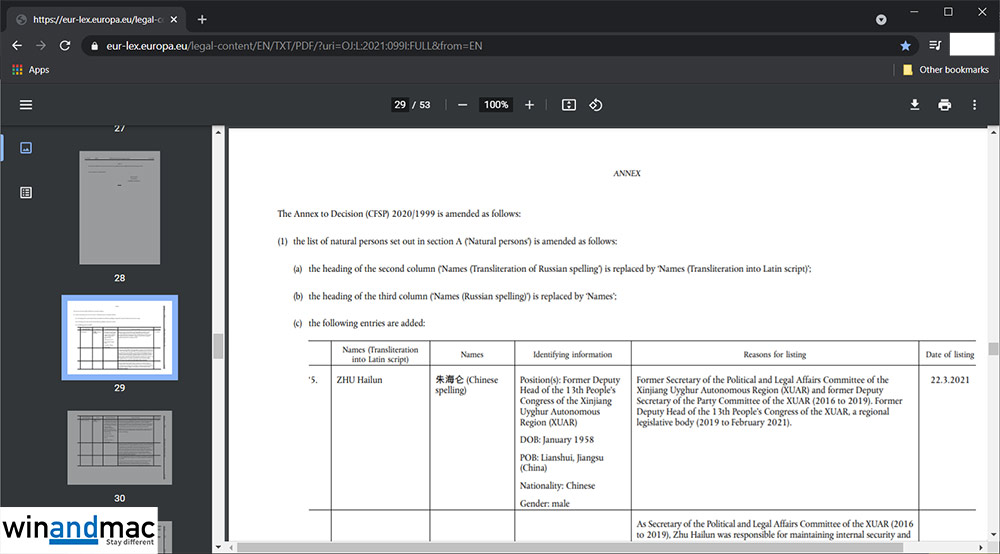This screenshot has height=554, width=1000.
Task: Click the zoom out minus button
Action: click(462, 105)
